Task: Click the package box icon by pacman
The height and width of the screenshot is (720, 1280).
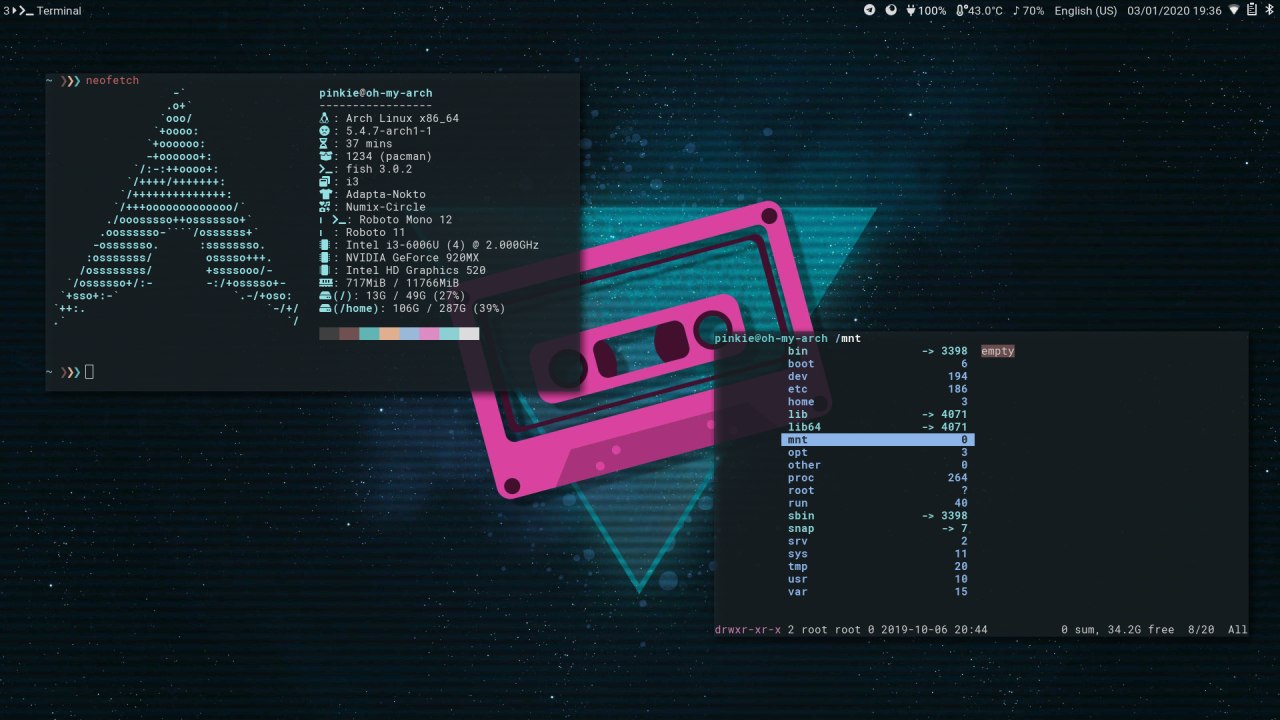Action: [x=324, y=156]
